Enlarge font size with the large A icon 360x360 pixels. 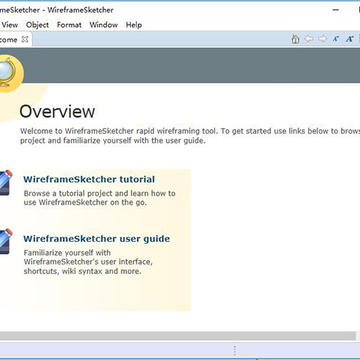(x=349, y=39)
